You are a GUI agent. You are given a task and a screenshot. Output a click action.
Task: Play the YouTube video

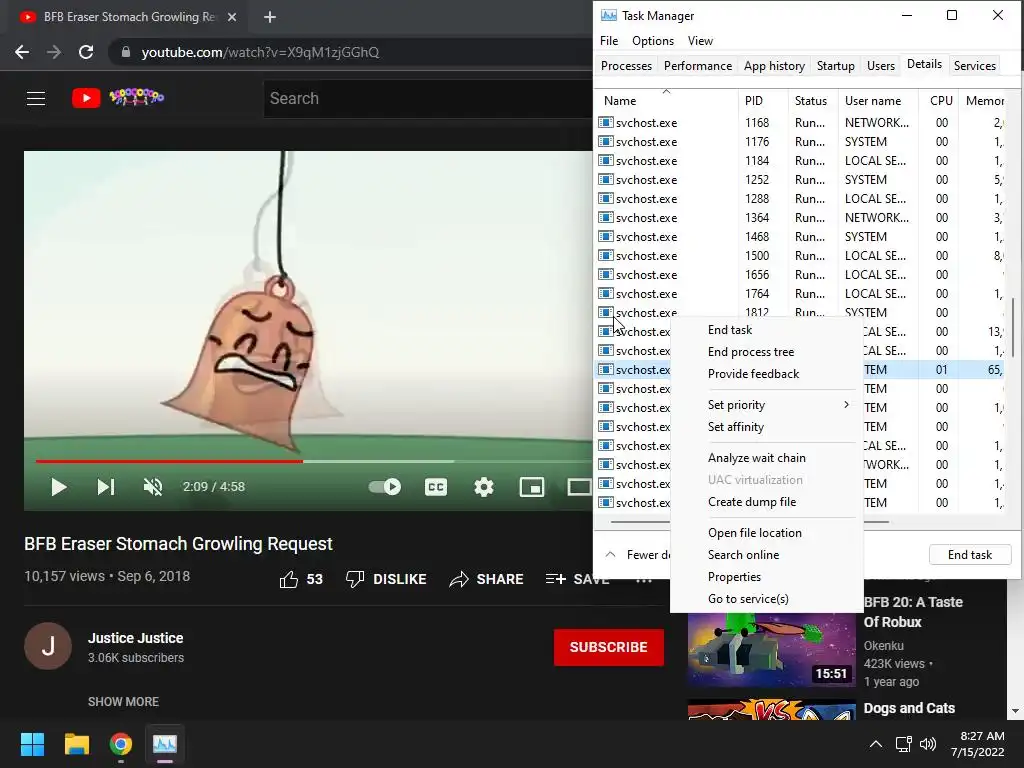(x=59, y=487)
